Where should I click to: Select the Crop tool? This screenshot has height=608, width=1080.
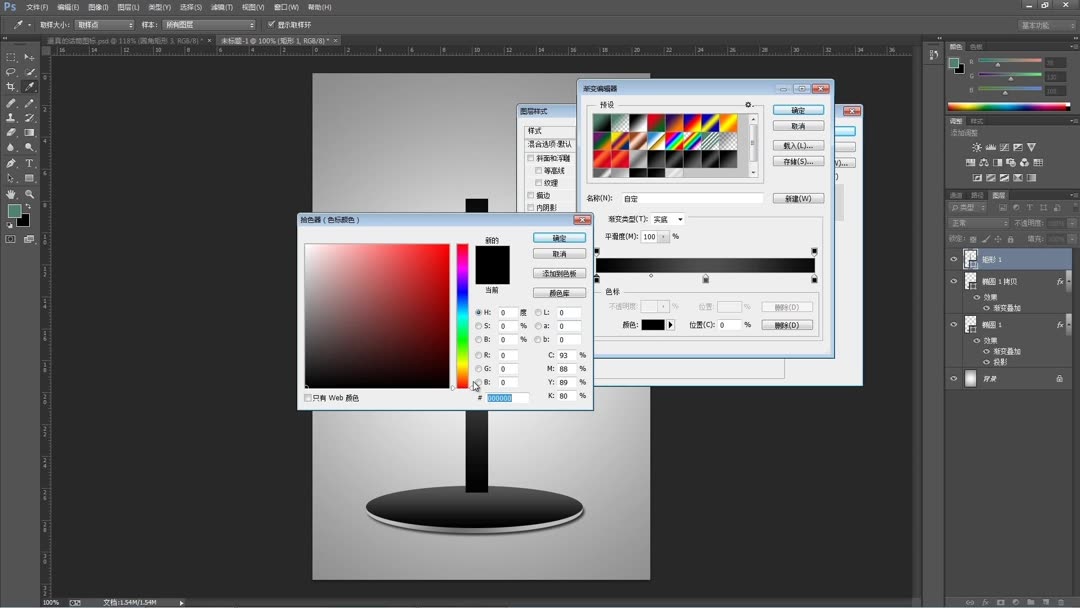click(10, 85)
